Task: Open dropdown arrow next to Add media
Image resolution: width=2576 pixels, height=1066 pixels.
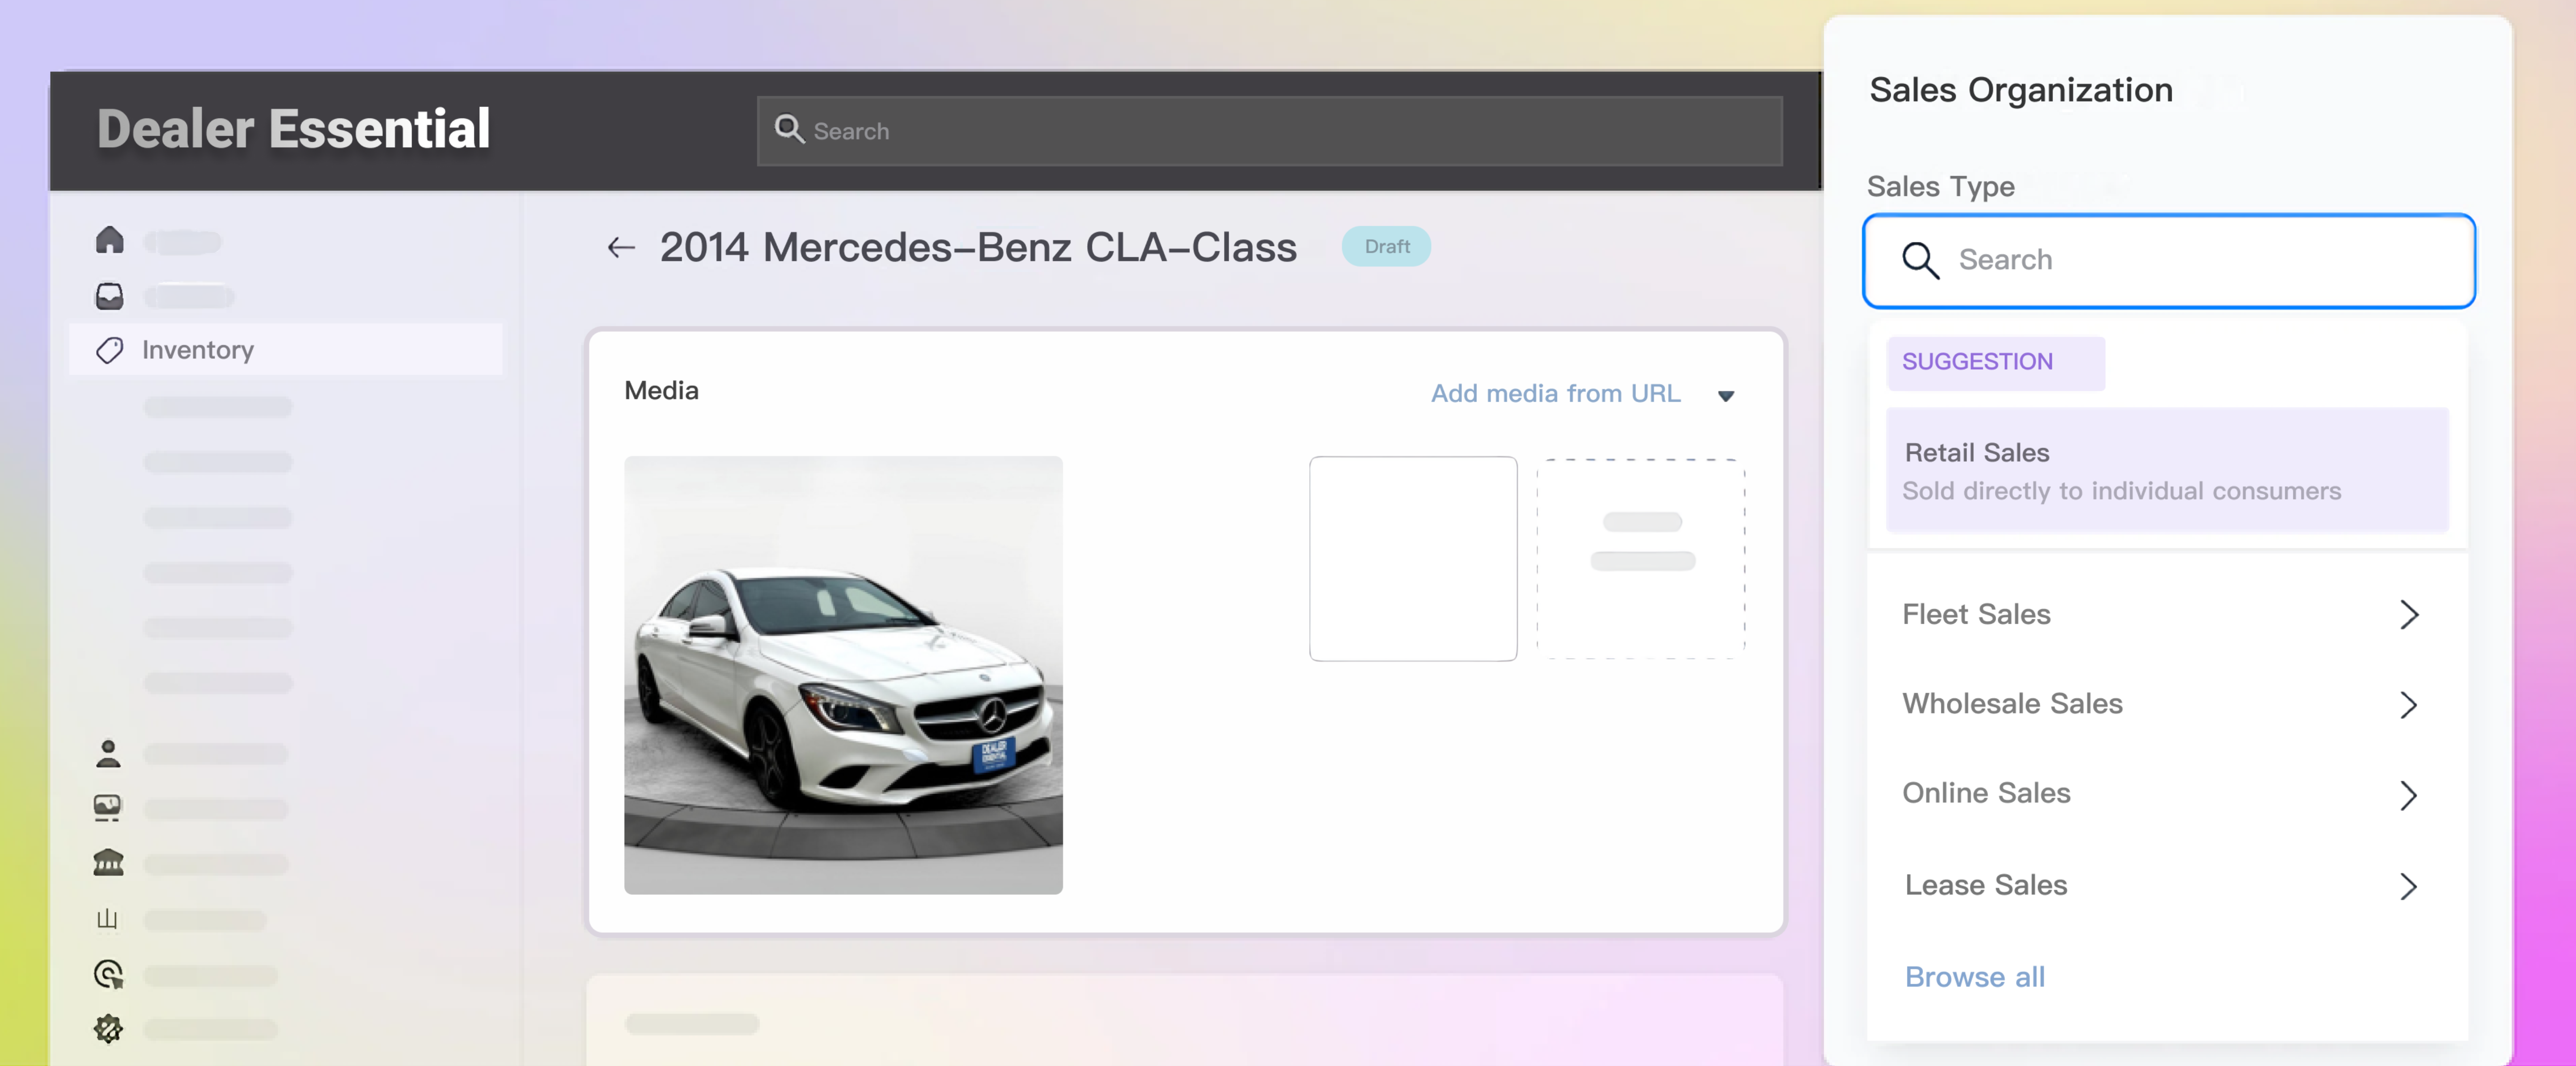Action: (x=1725, y=395)
